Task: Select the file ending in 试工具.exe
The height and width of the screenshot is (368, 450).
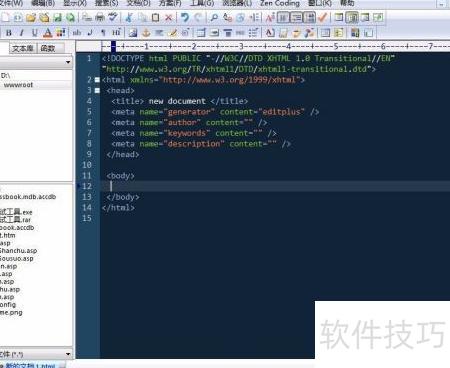Action: (16, 212)
